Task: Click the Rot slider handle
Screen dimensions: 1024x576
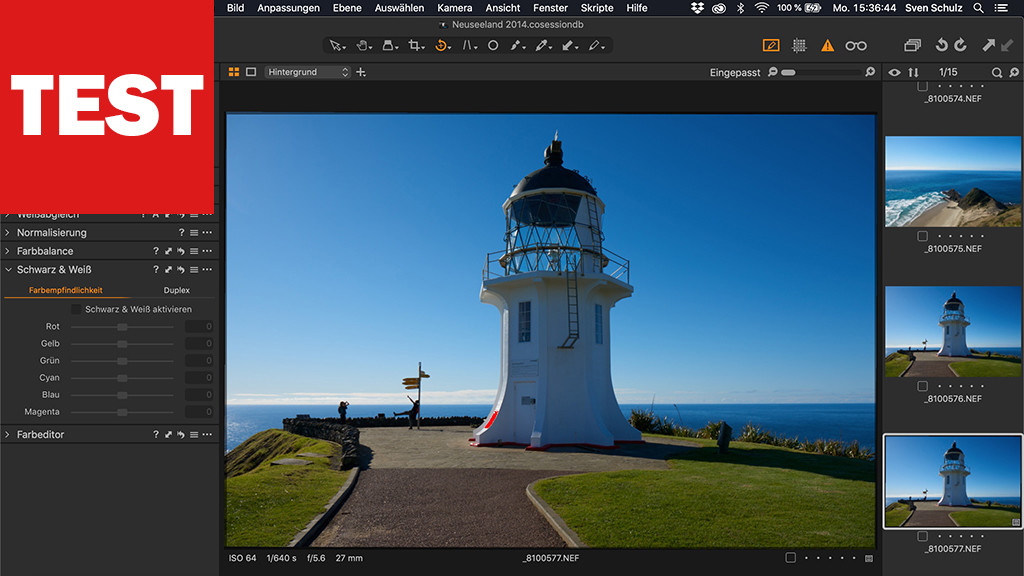Action: click(x=122, y=327)
